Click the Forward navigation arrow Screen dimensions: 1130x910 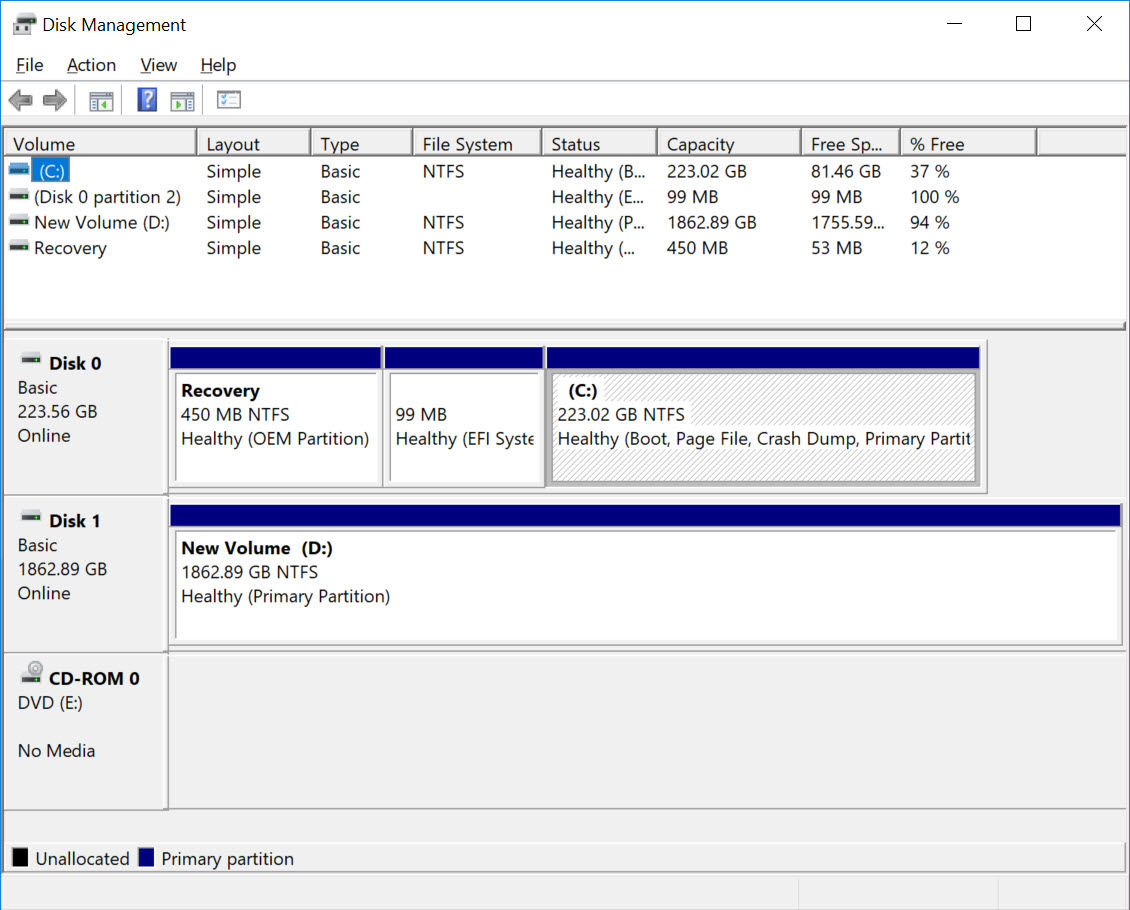[x=54, y=99]
